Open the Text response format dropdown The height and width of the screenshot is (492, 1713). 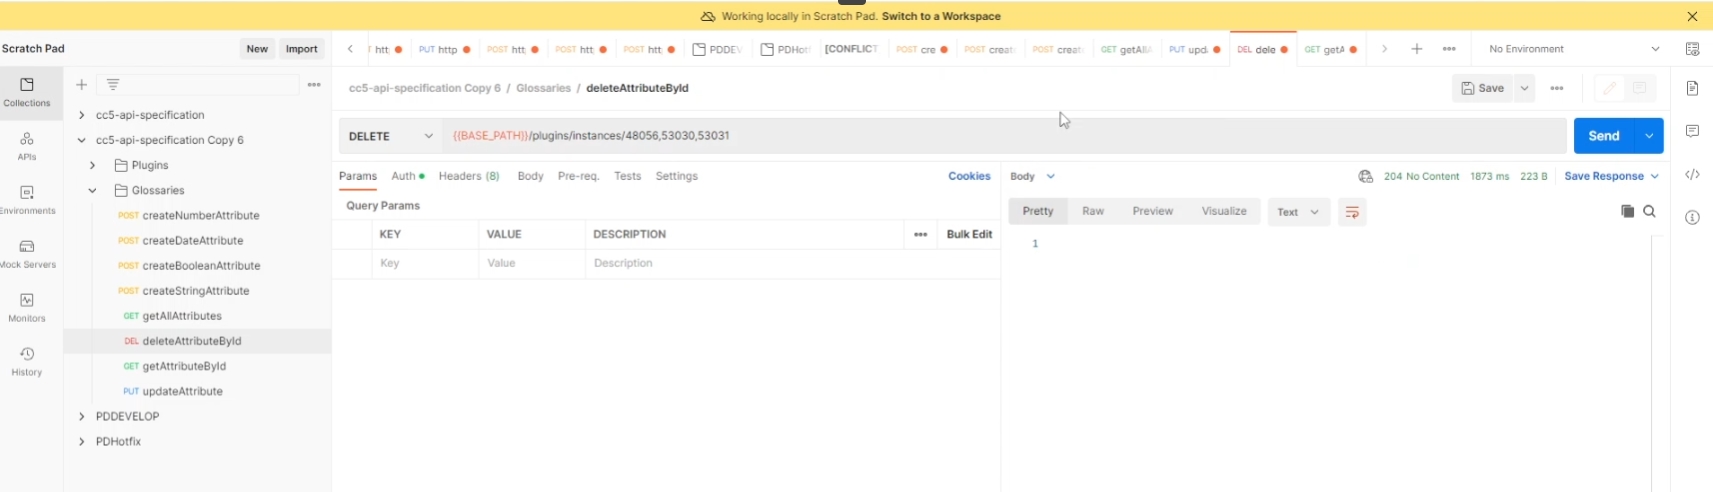[1298, 212]
